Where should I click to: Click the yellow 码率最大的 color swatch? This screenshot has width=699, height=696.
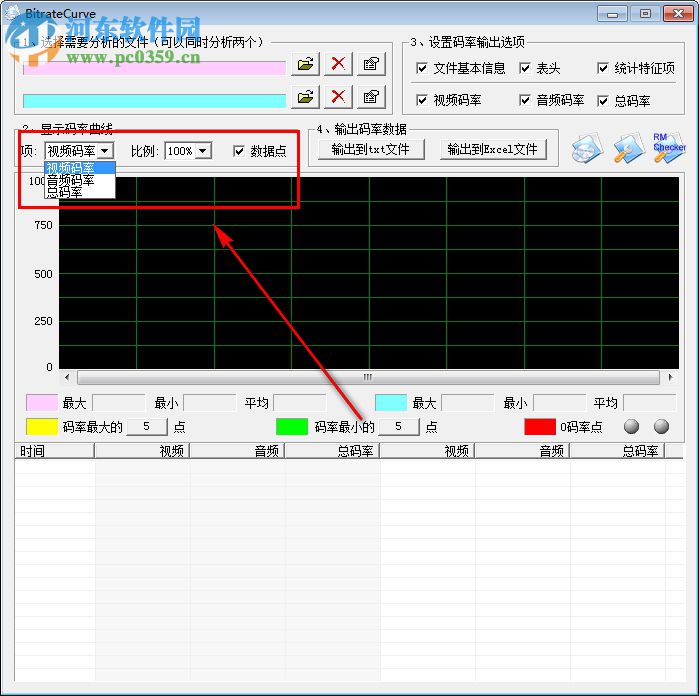(x=42, y=427)
